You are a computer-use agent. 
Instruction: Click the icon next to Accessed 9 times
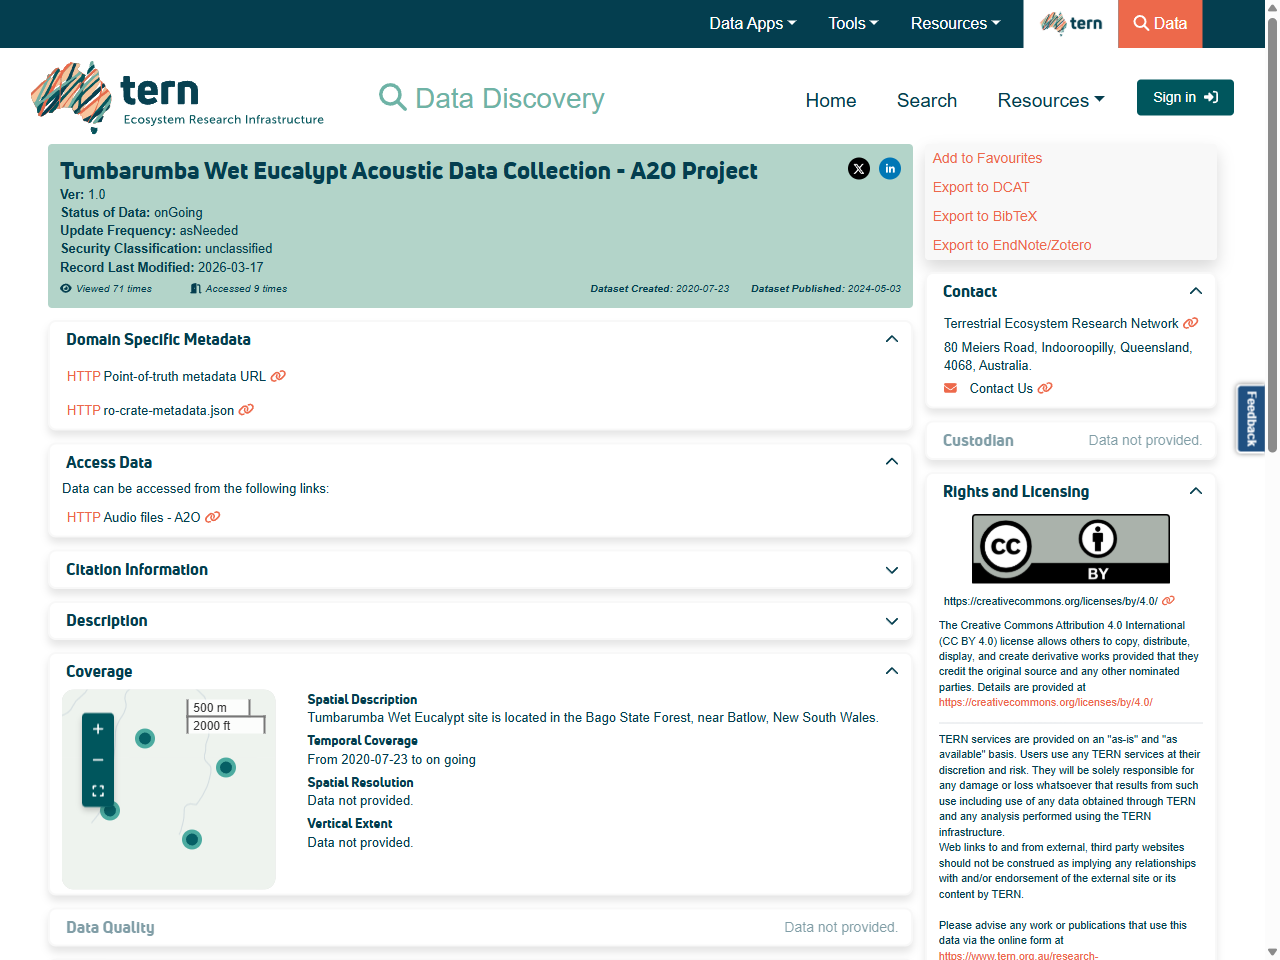pos(196,288)
